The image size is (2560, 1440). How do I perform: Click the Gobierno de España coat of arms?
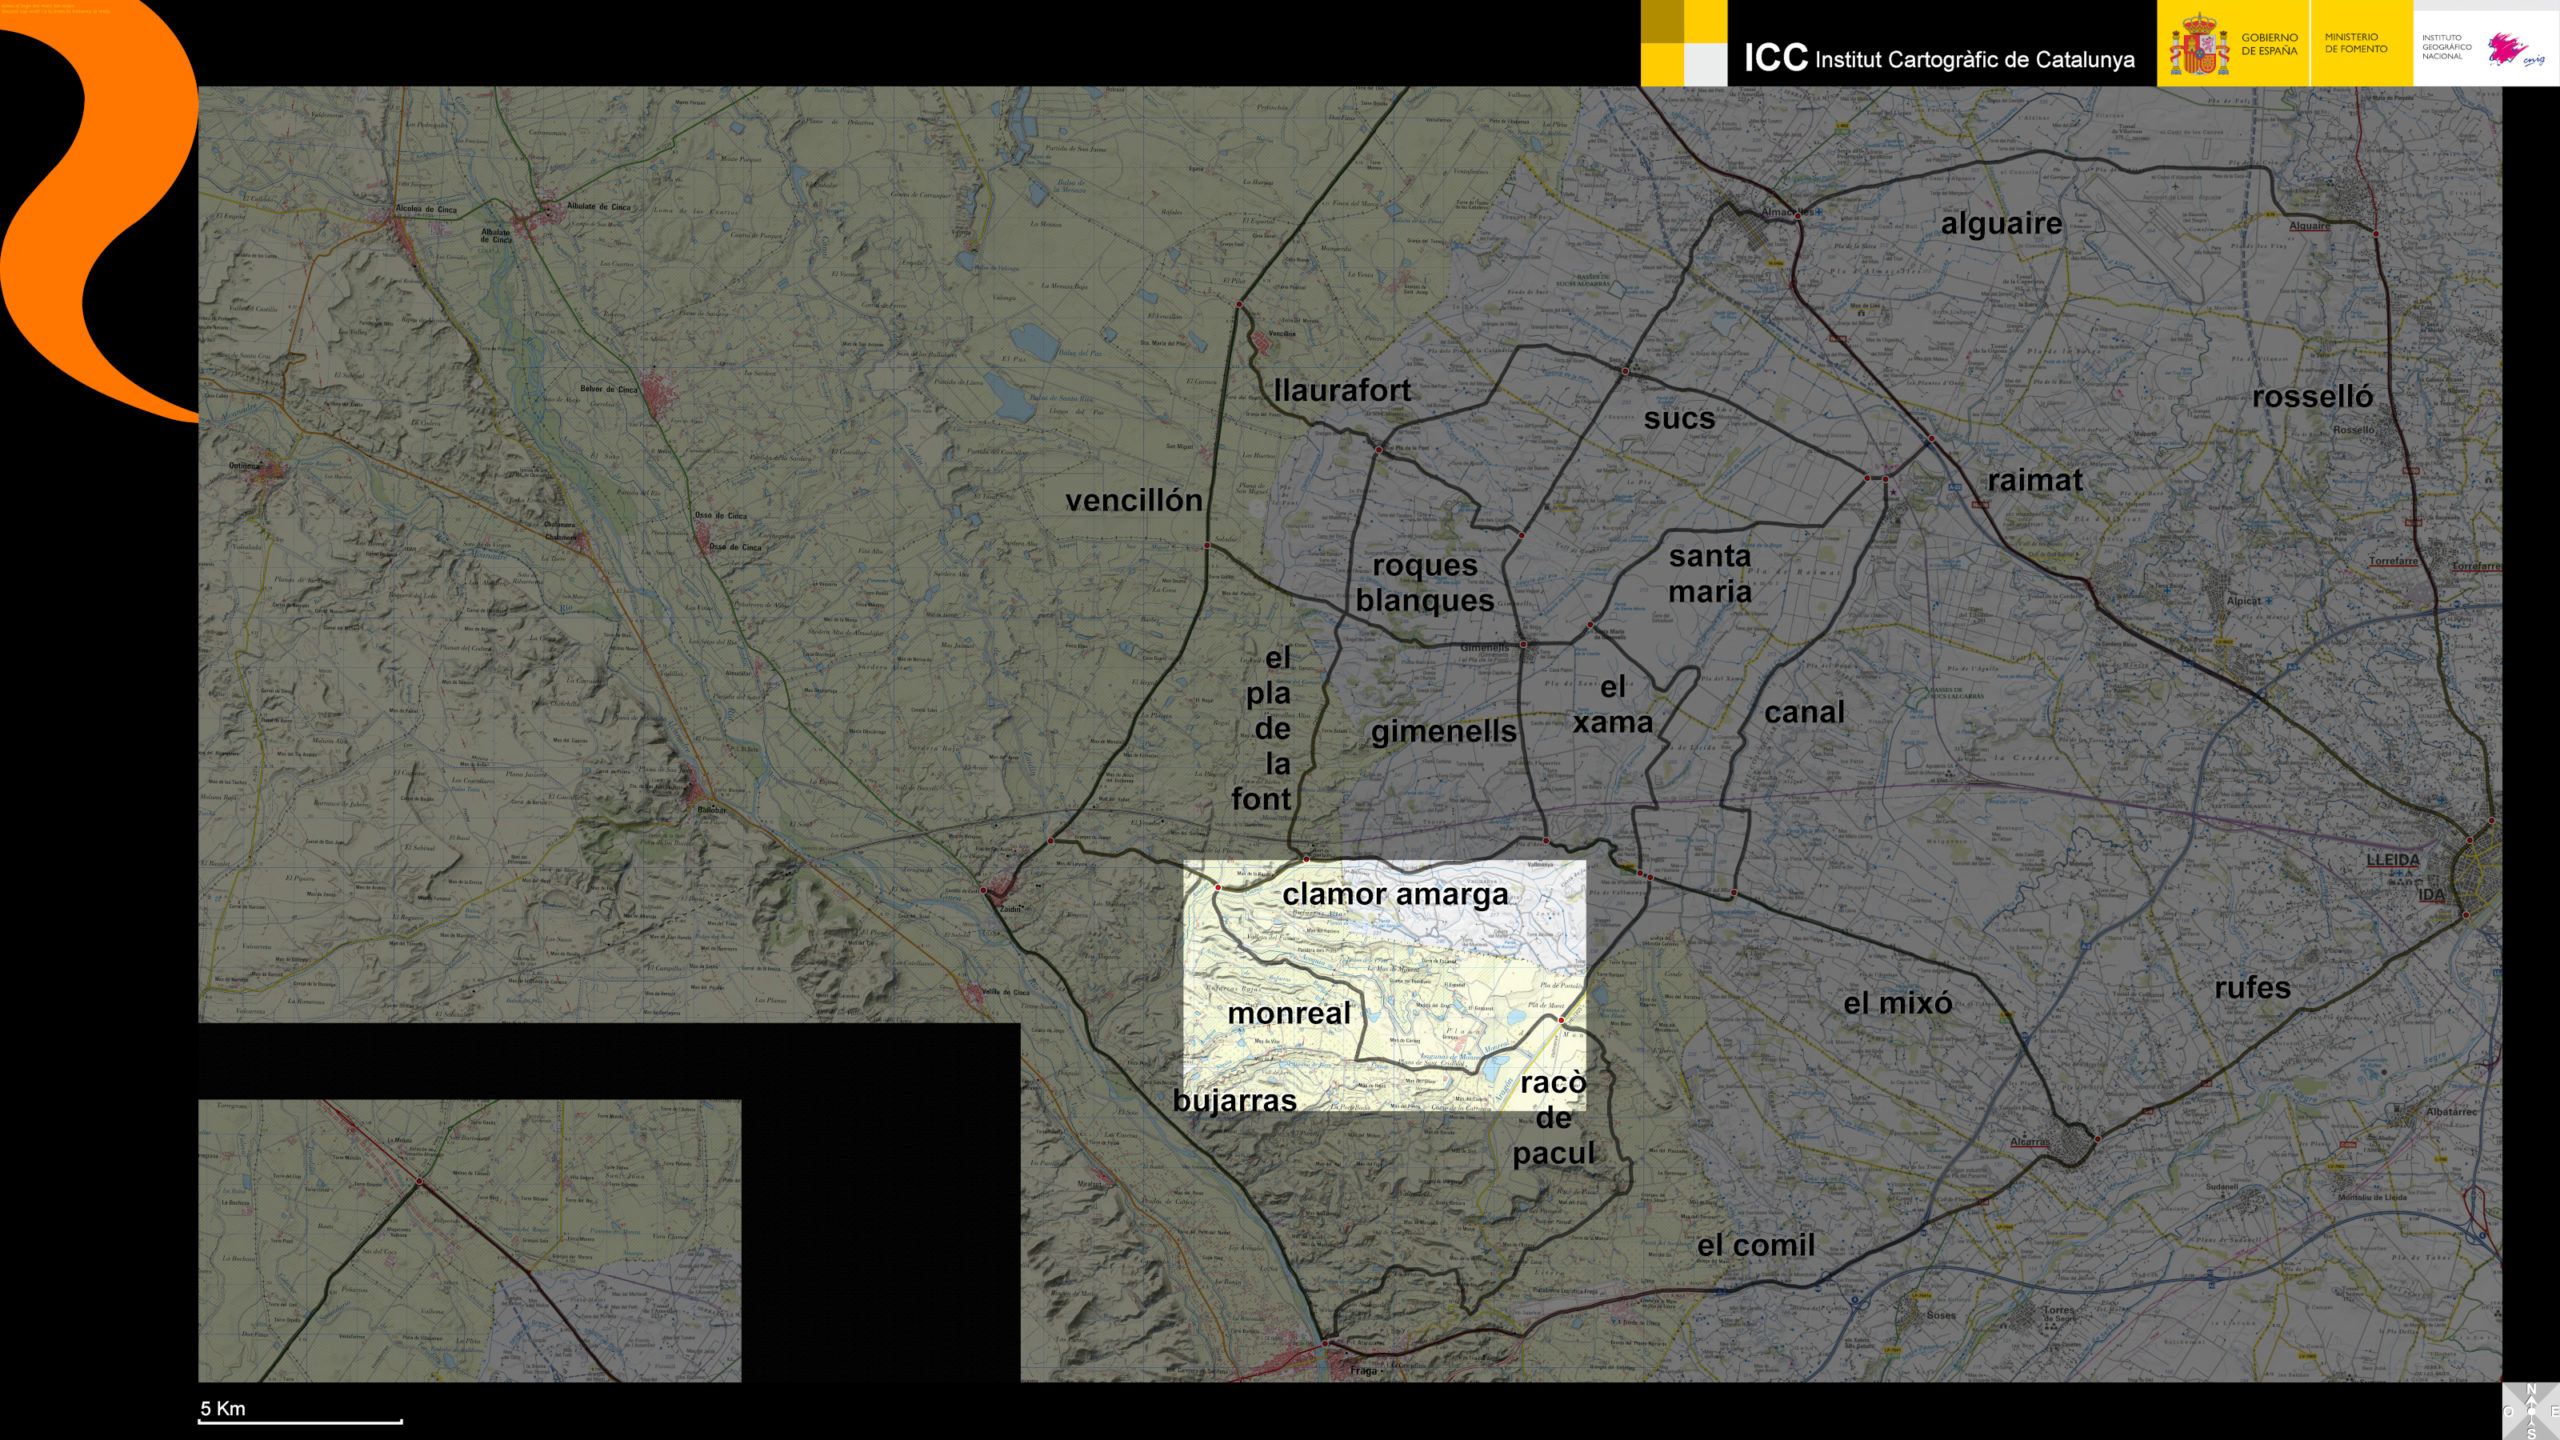tap(2198, 46)
